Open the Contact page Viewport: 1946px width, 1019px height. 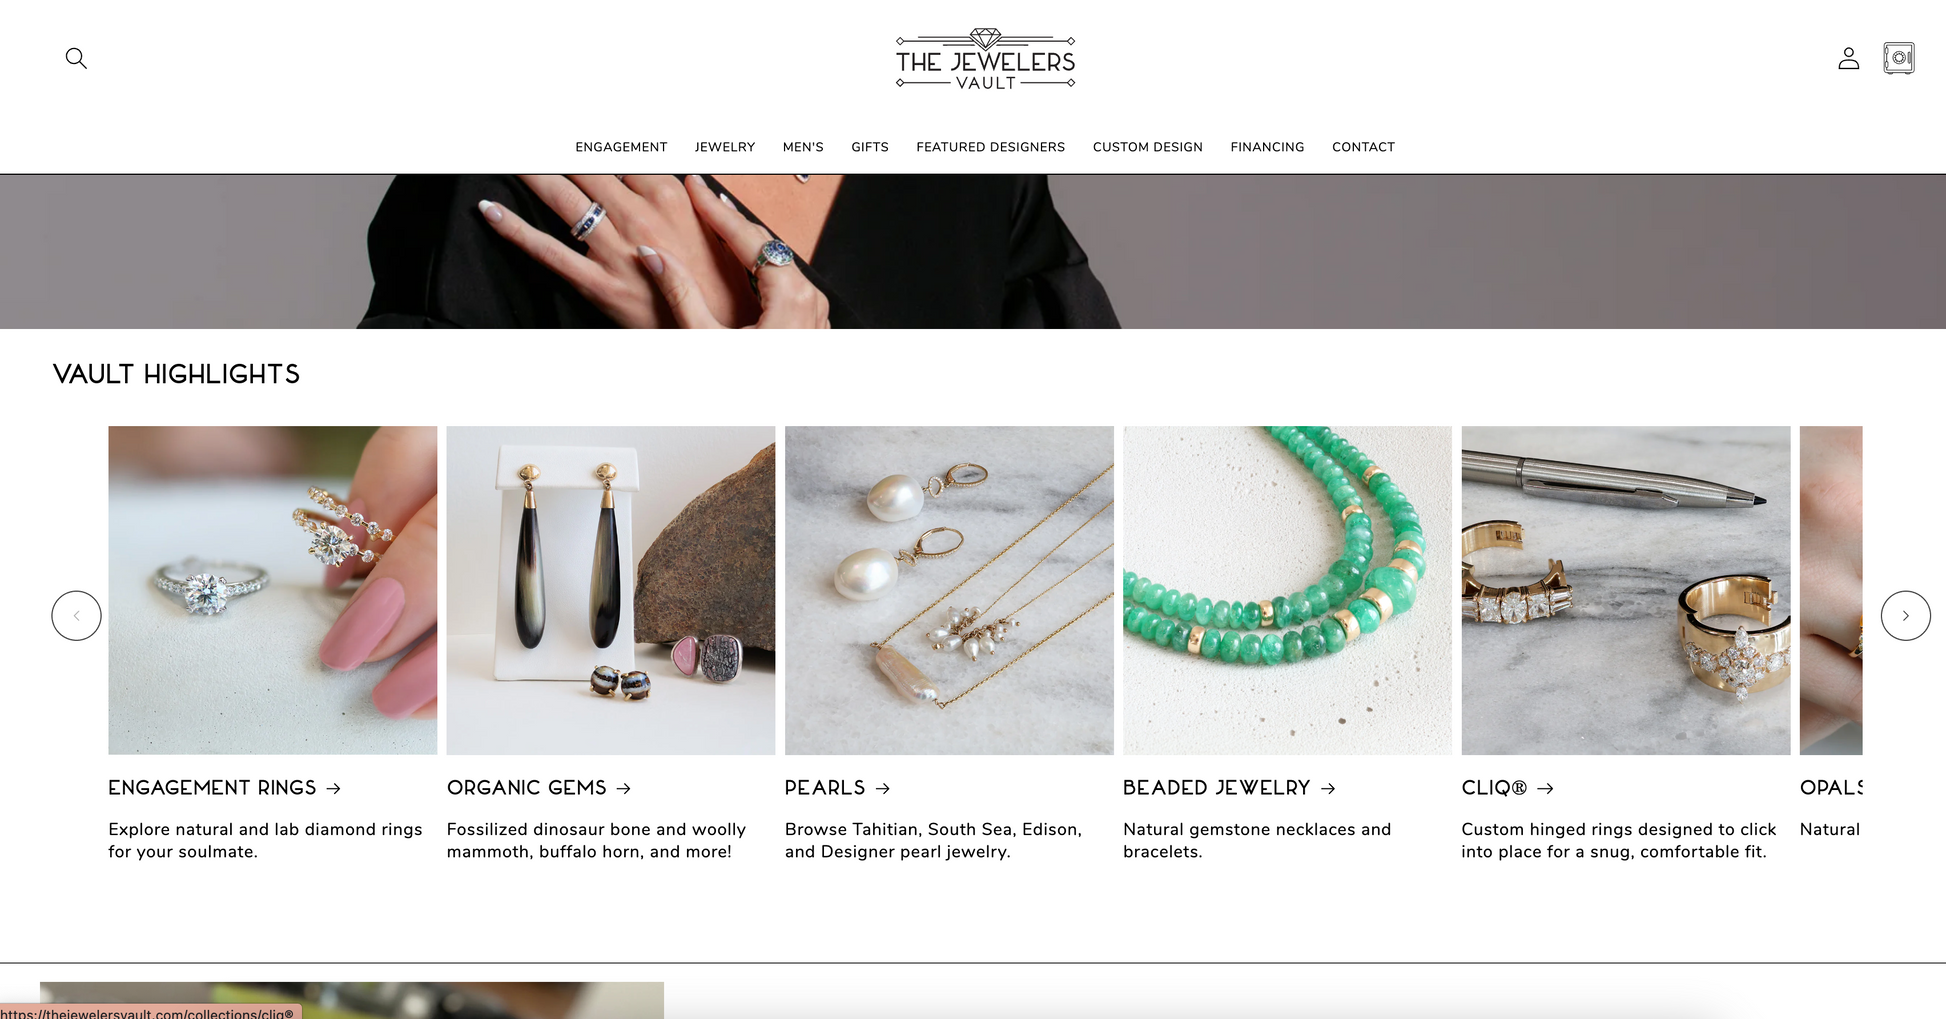[1363, 147]
